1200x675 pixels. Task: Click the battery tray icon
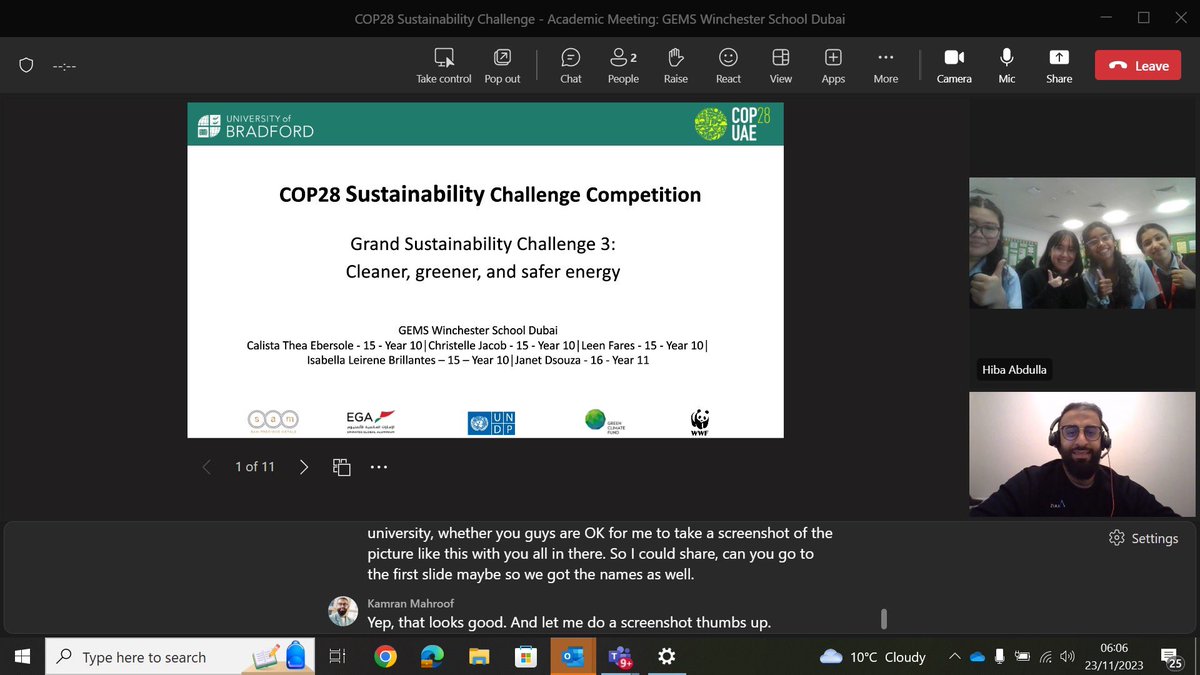coord(1022,656)
